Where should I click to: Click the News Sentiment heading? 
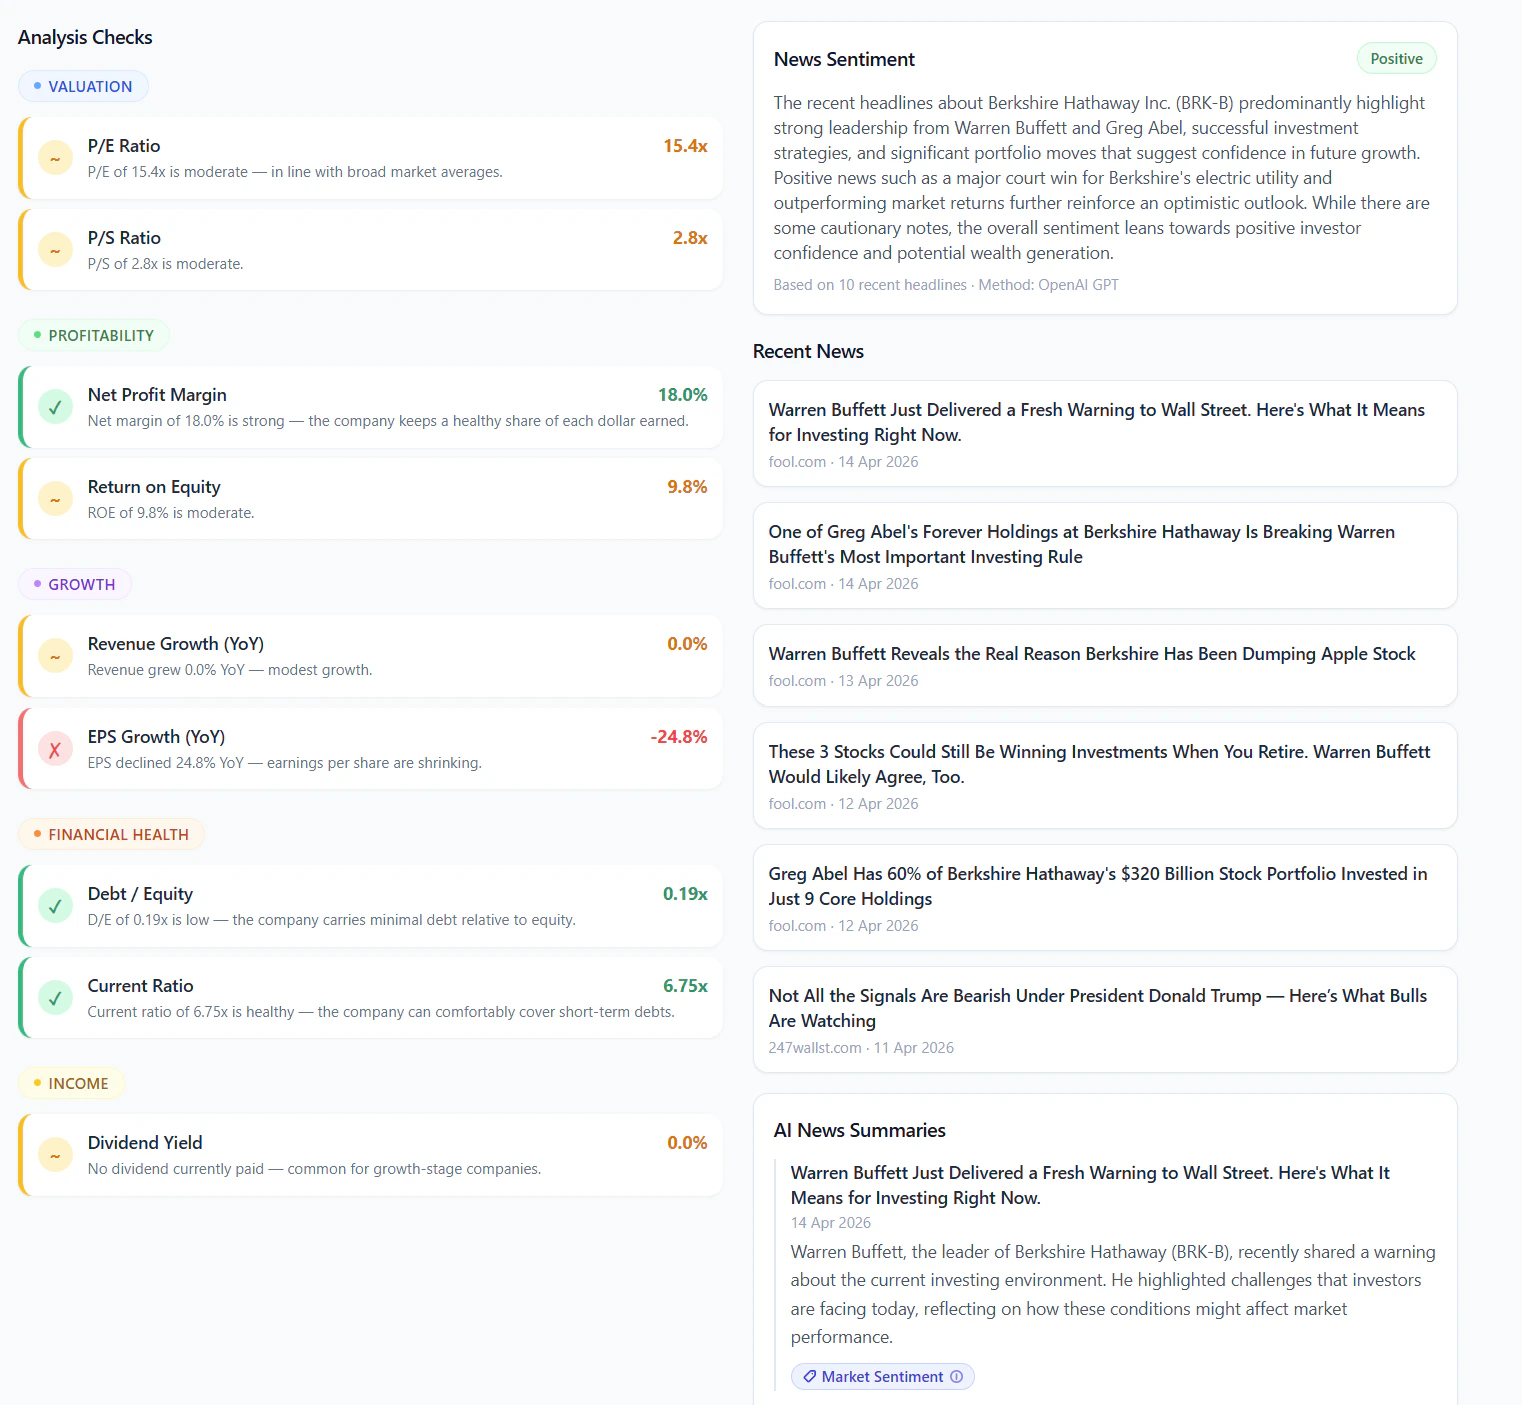pos(844,59)
